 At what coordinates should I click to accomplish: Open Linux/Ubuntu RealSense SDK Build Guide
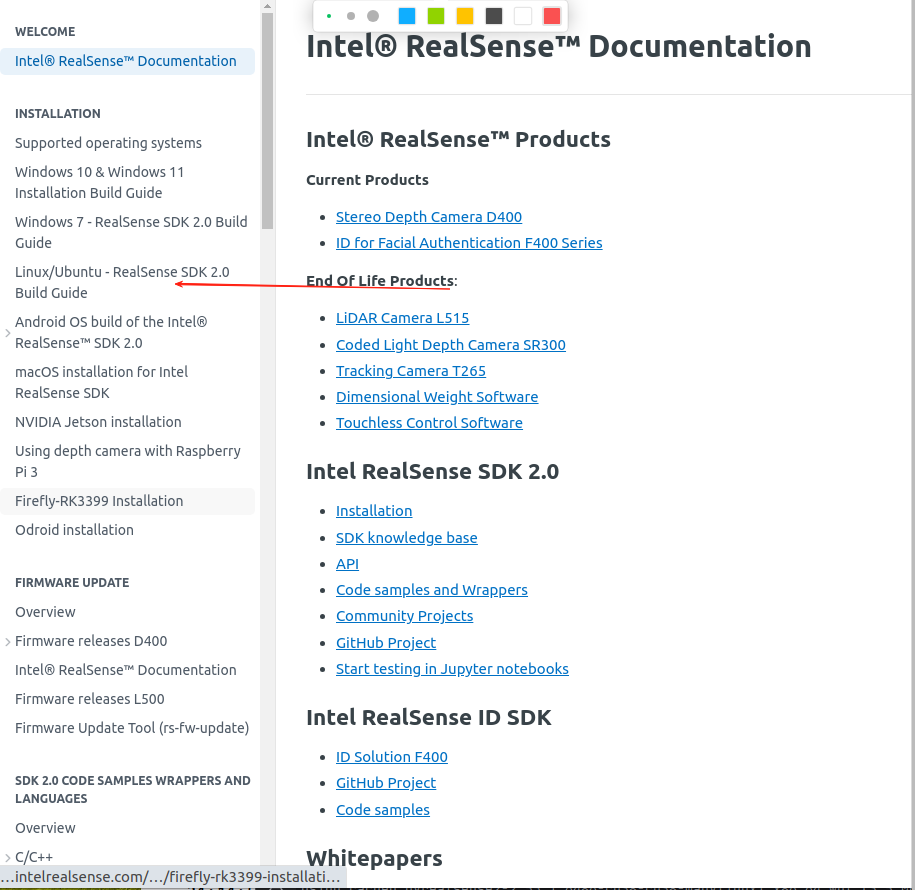[x=123, y=282]
